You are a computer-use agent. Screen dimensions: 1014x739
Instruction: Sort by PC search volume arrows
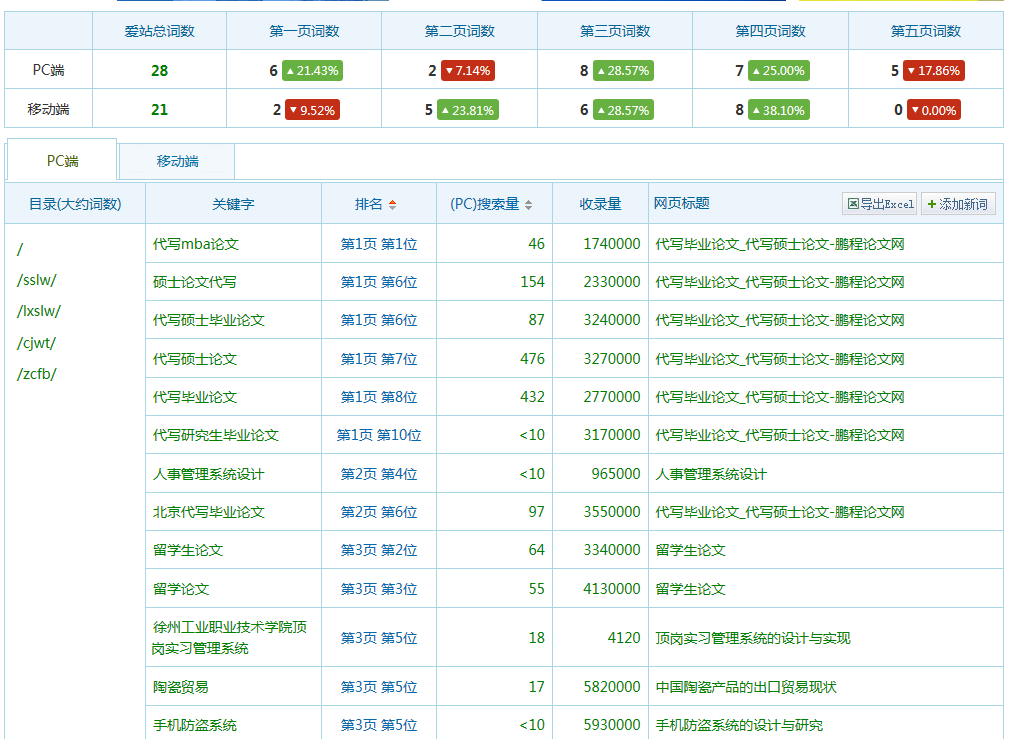[528, 204]
